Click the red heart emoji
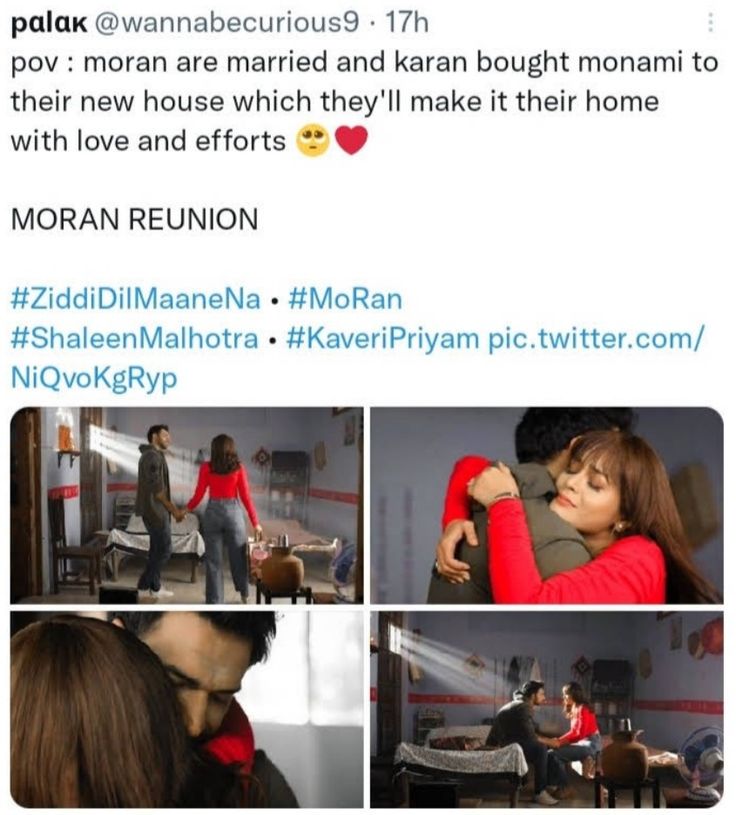The height and width of the screenshot is (815, 736). [352, 141]
